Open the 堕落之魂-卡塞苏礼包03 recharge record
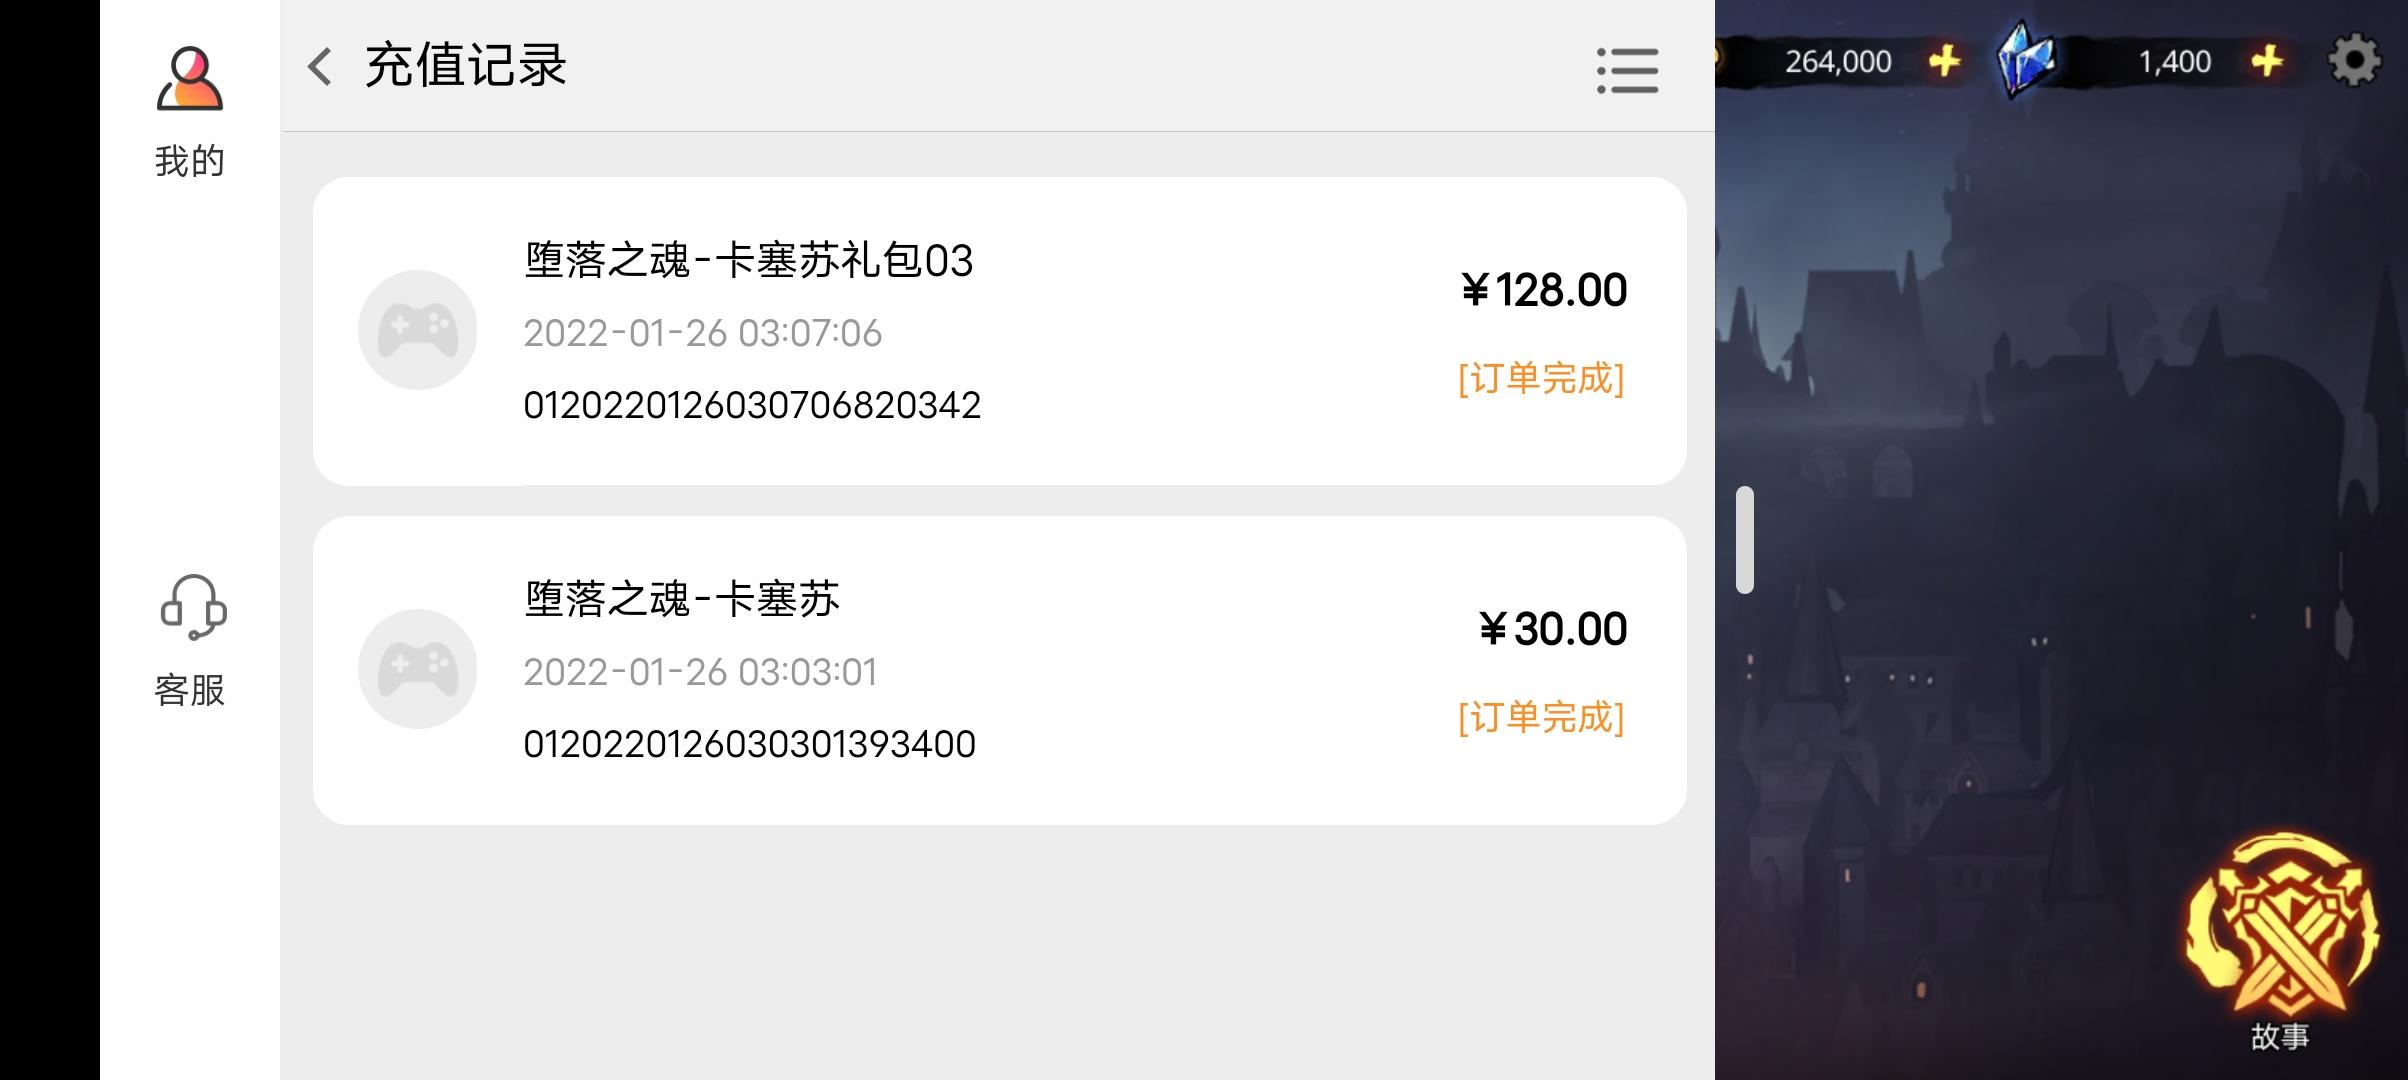Viewport: 2408px width, 1080px height. click(x=1000, y=331)
